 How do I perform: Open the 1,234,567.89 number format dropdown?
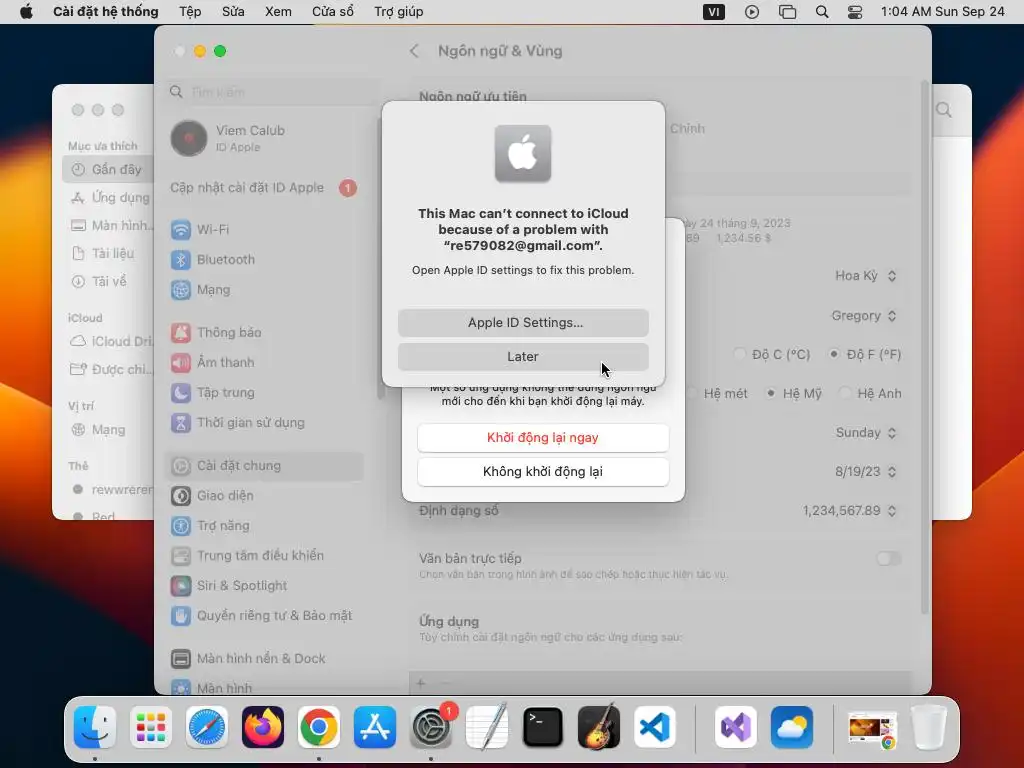coord(850,511)
